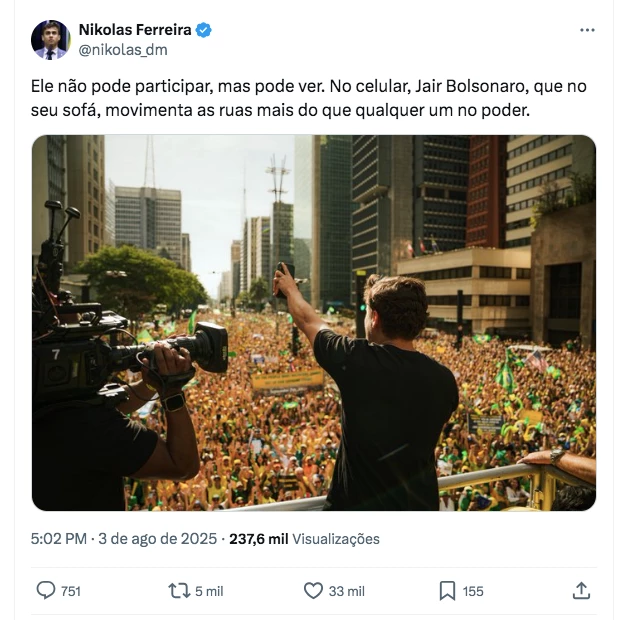Click the blue verified badge
The width and height of the screenshot is (628, 620).
pyautogui.click(x=203, y=30)
